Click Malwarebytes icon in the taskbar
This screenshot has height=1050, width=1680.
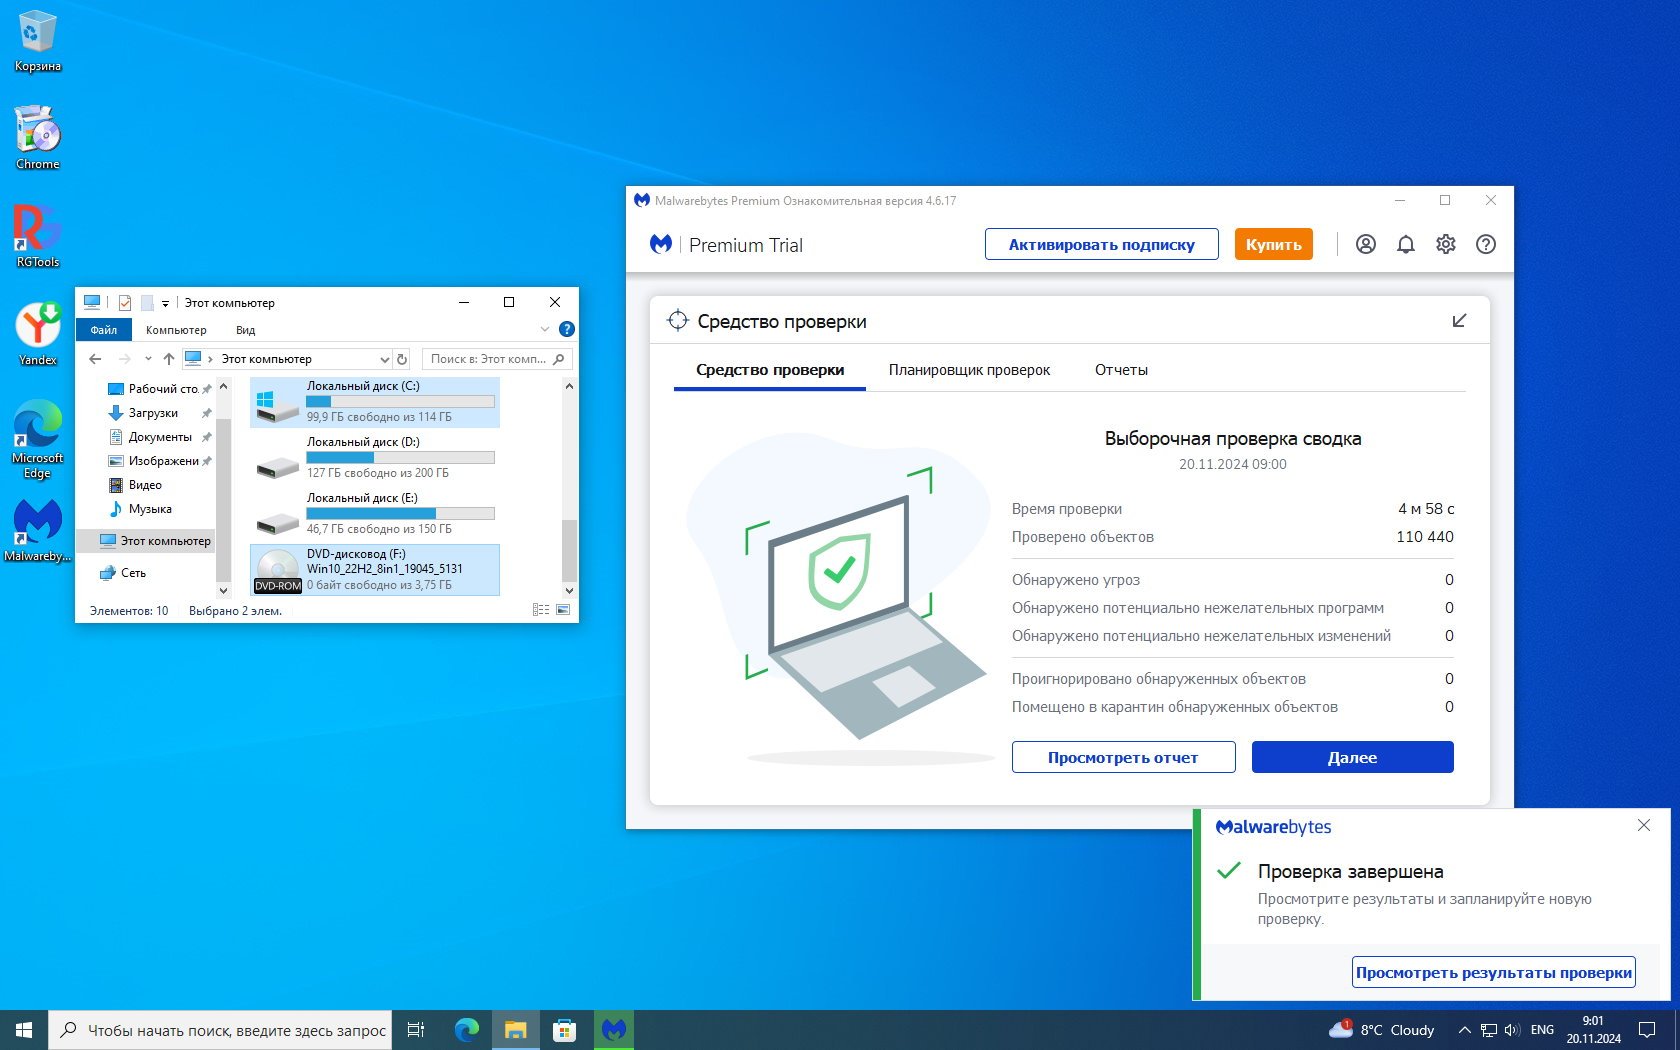pyautogui.click(x=614, y=1029)
